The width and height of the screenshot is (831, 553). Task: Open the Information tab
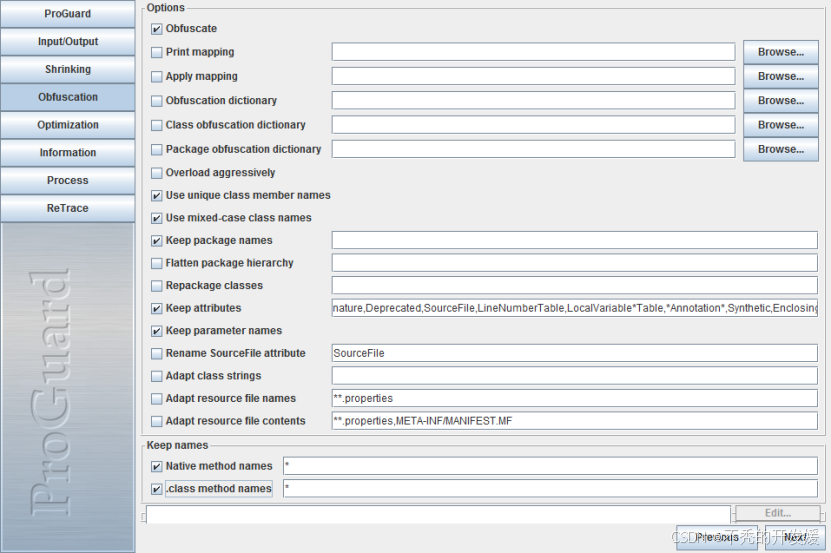(67, 153)
